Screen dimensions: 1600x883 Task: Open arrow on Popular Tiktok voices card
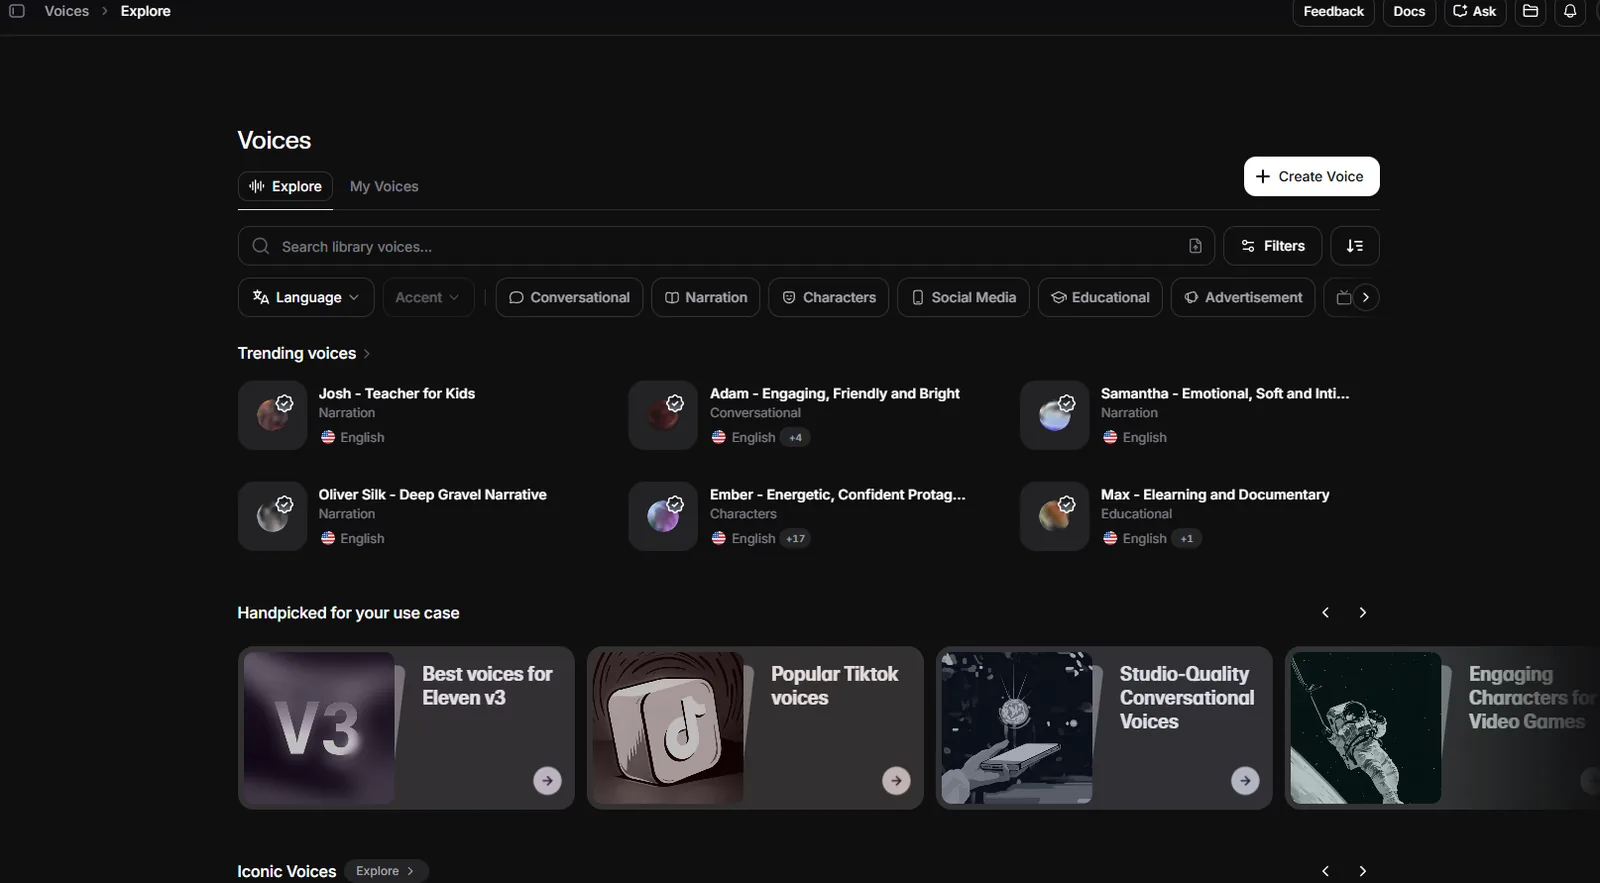[x=896, y=780]
